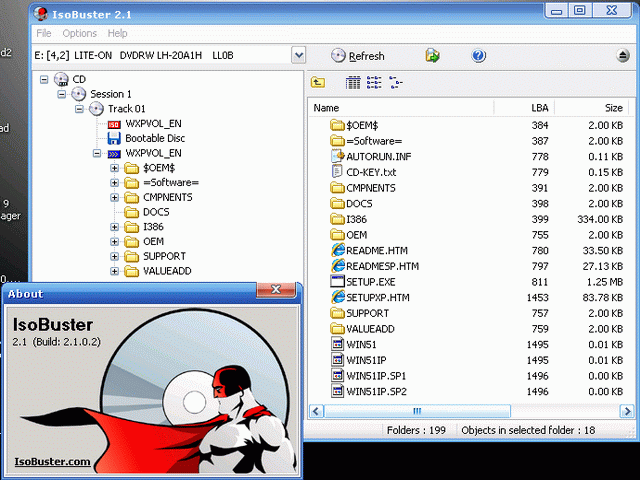Click the Refresh button in the toolbar

(358, 56)
